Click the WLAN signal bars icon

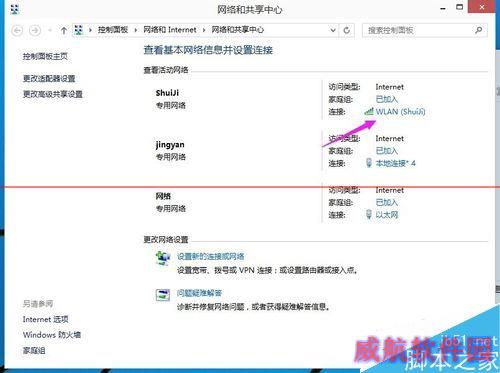coord(369,111)
